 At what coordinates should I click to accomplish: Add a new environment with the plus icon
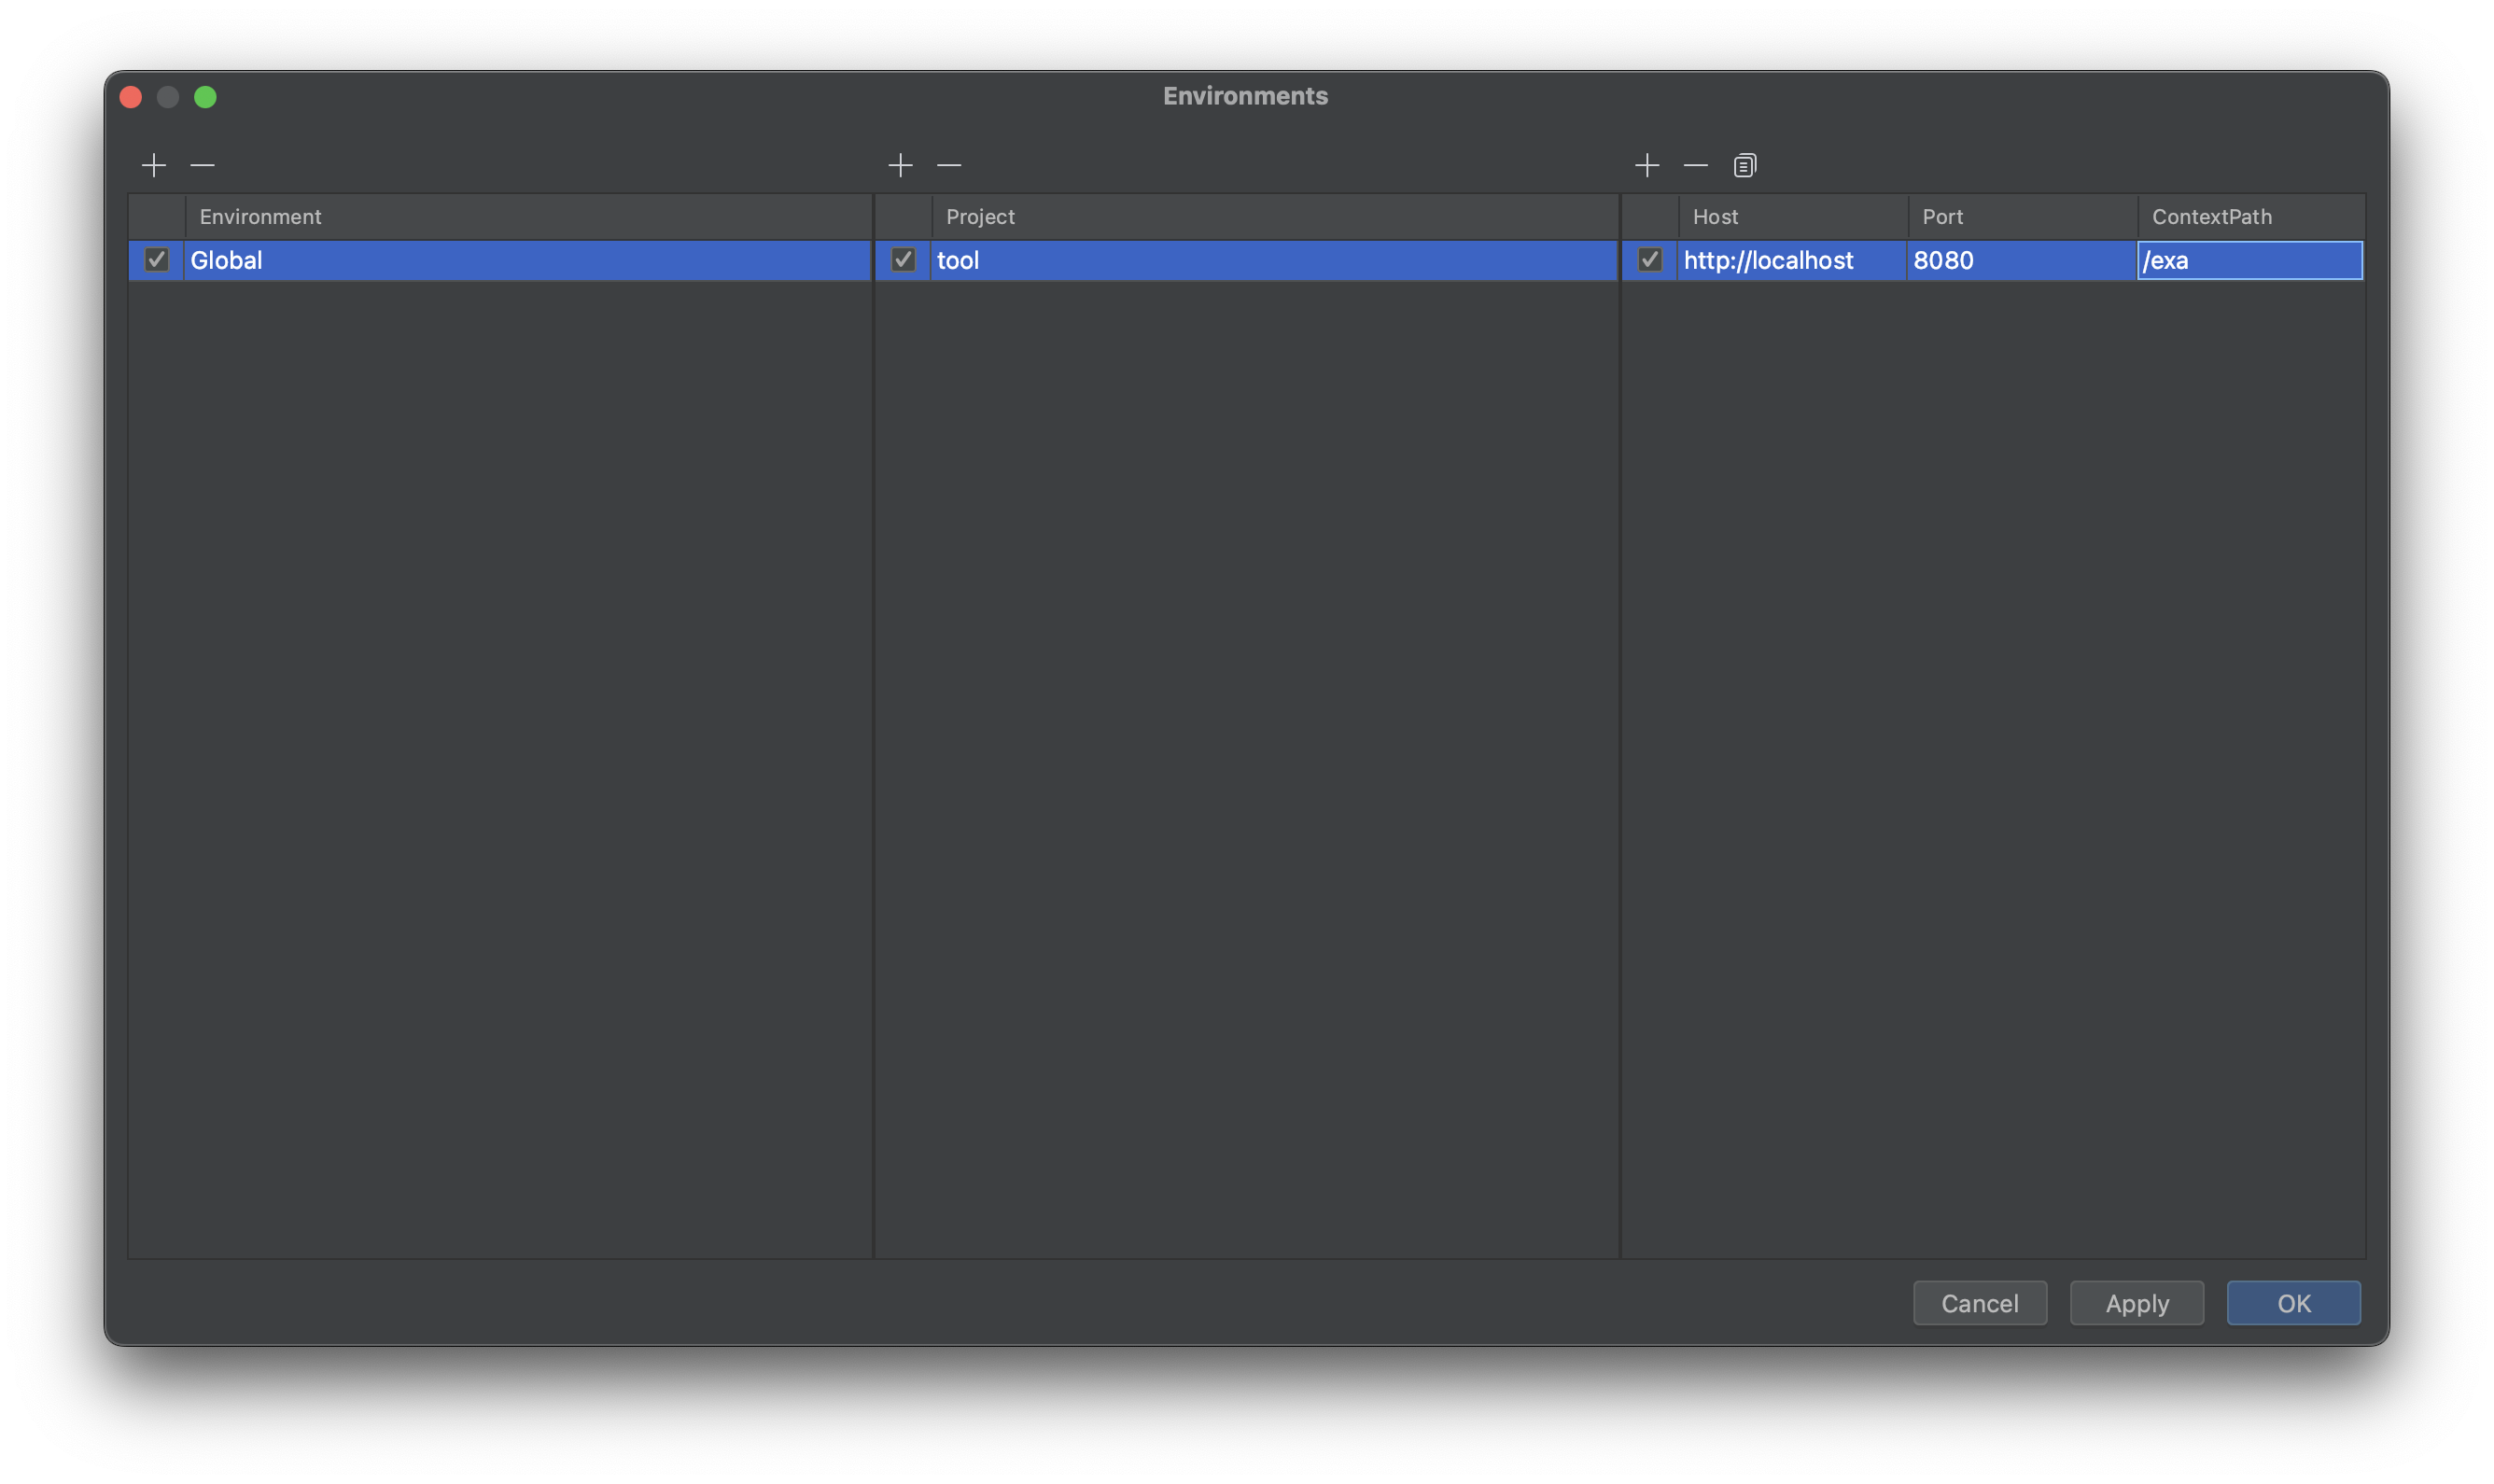155,164
